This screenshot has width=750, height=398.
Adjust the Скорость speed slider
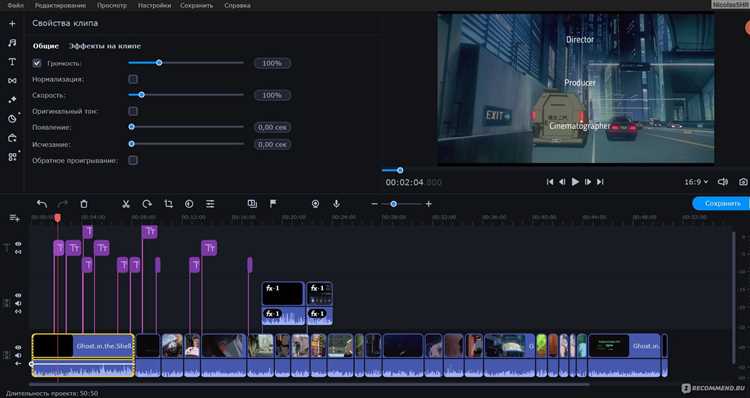click(x=186, y=95)
